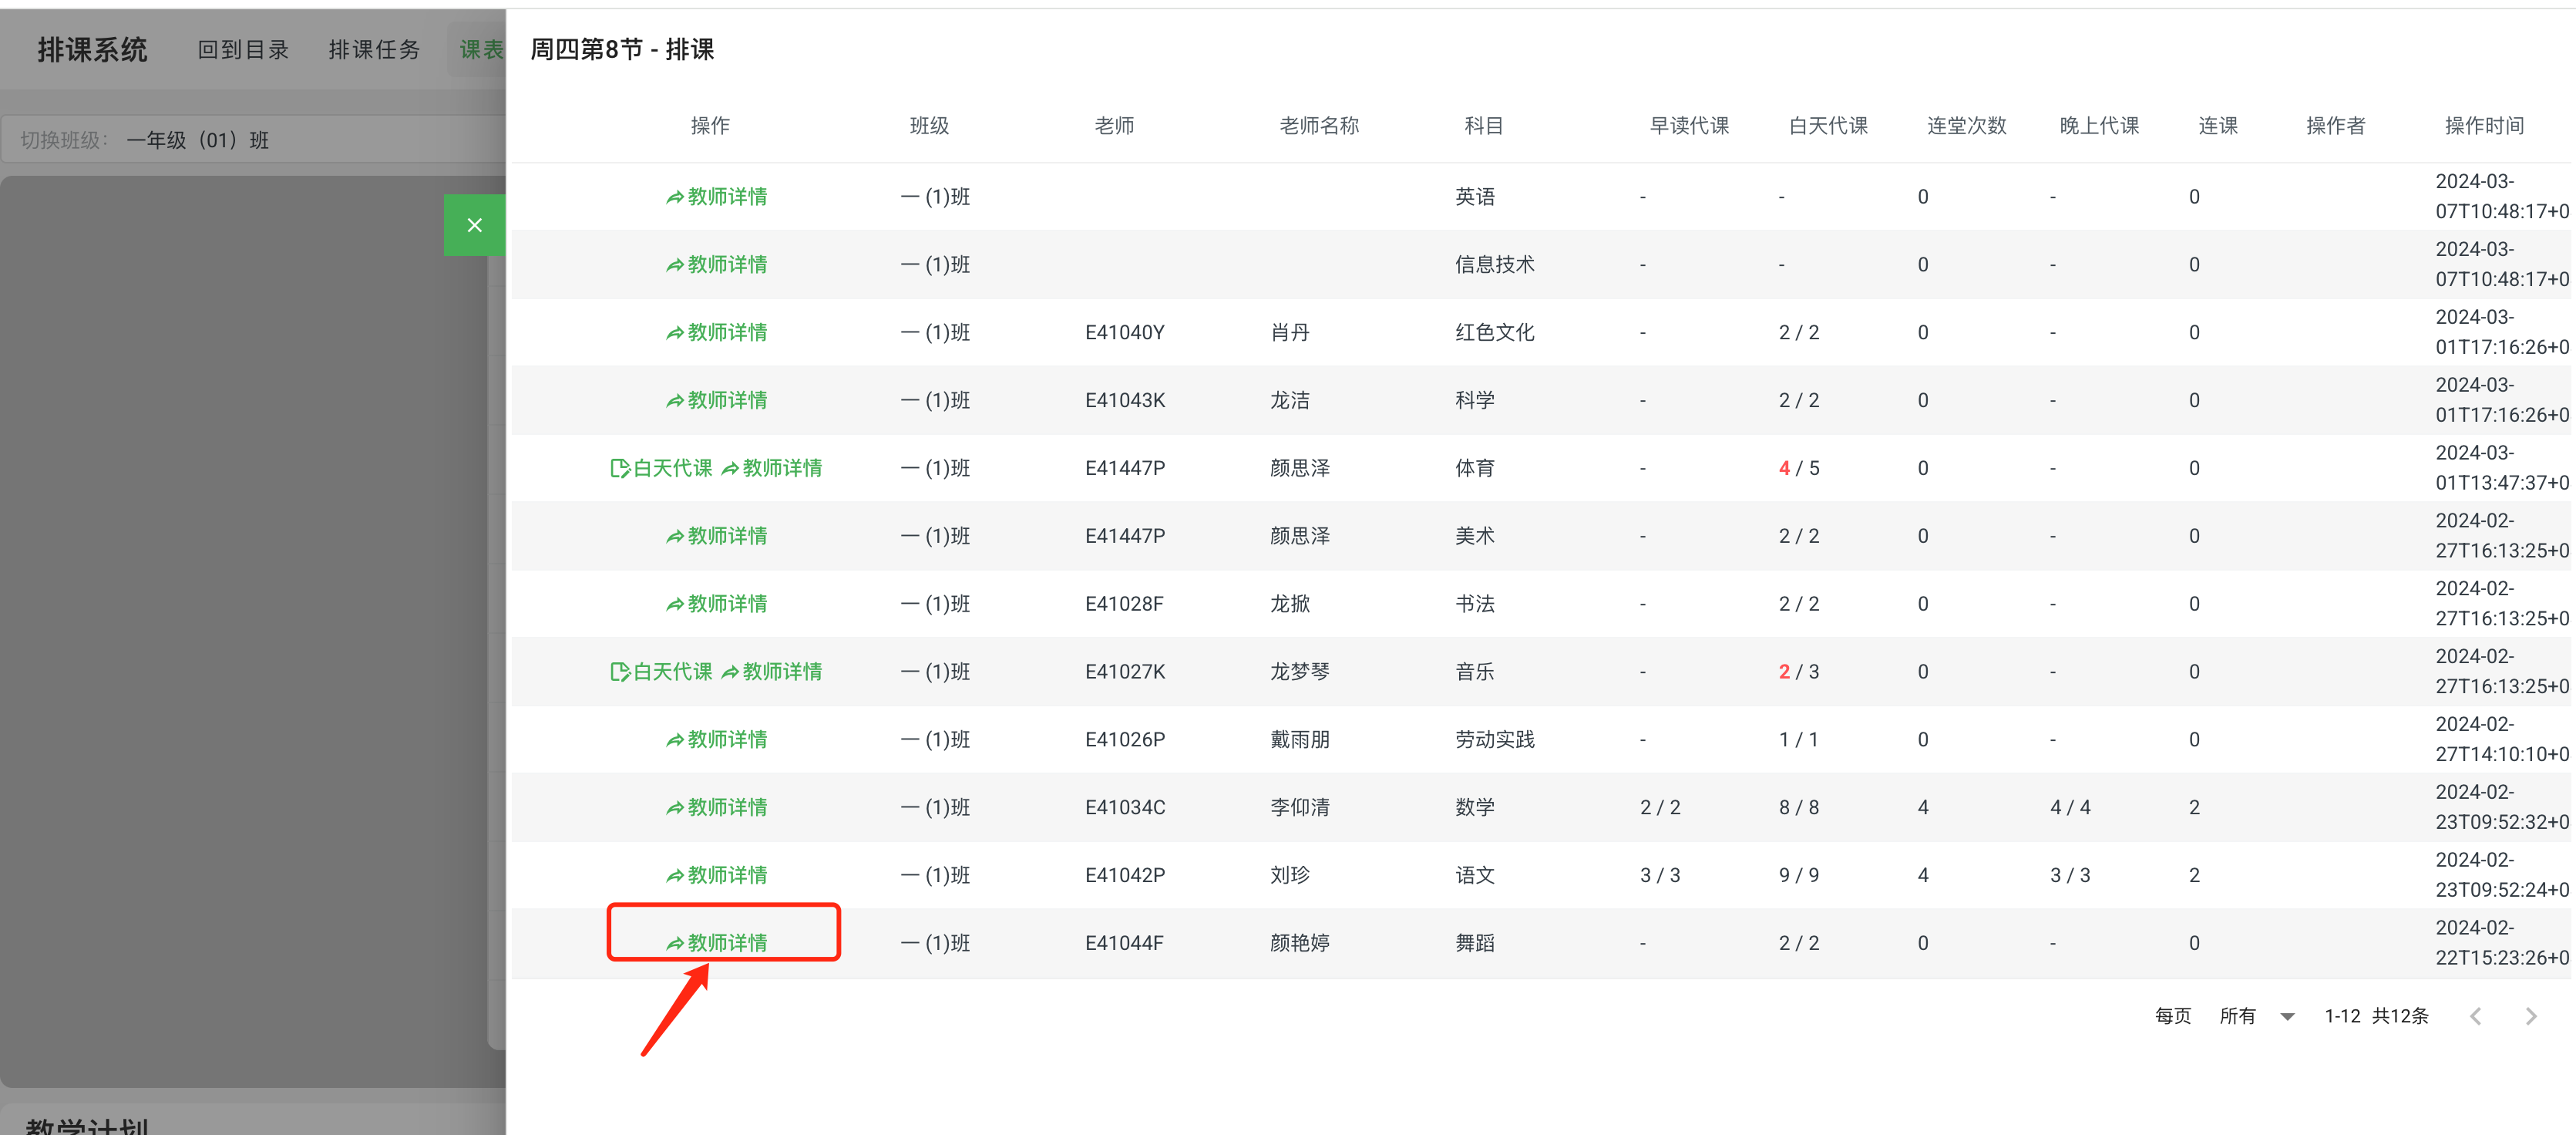Switch to the 课表 tab
Image resolution: width=2576 pixels, height=1135 pixels.
(x=481, y=48)
